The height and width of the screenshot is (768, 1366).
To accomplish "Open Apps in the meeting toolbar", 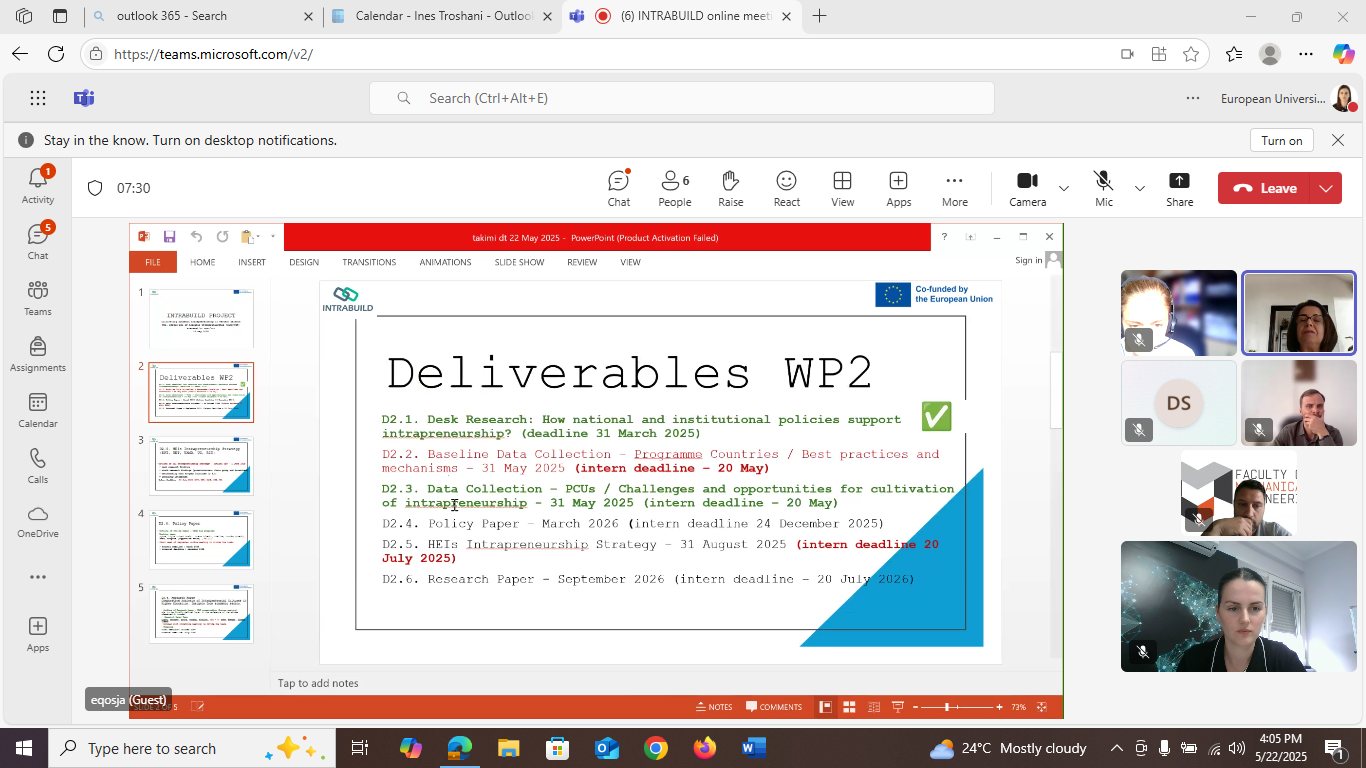I will coord(899,188).
